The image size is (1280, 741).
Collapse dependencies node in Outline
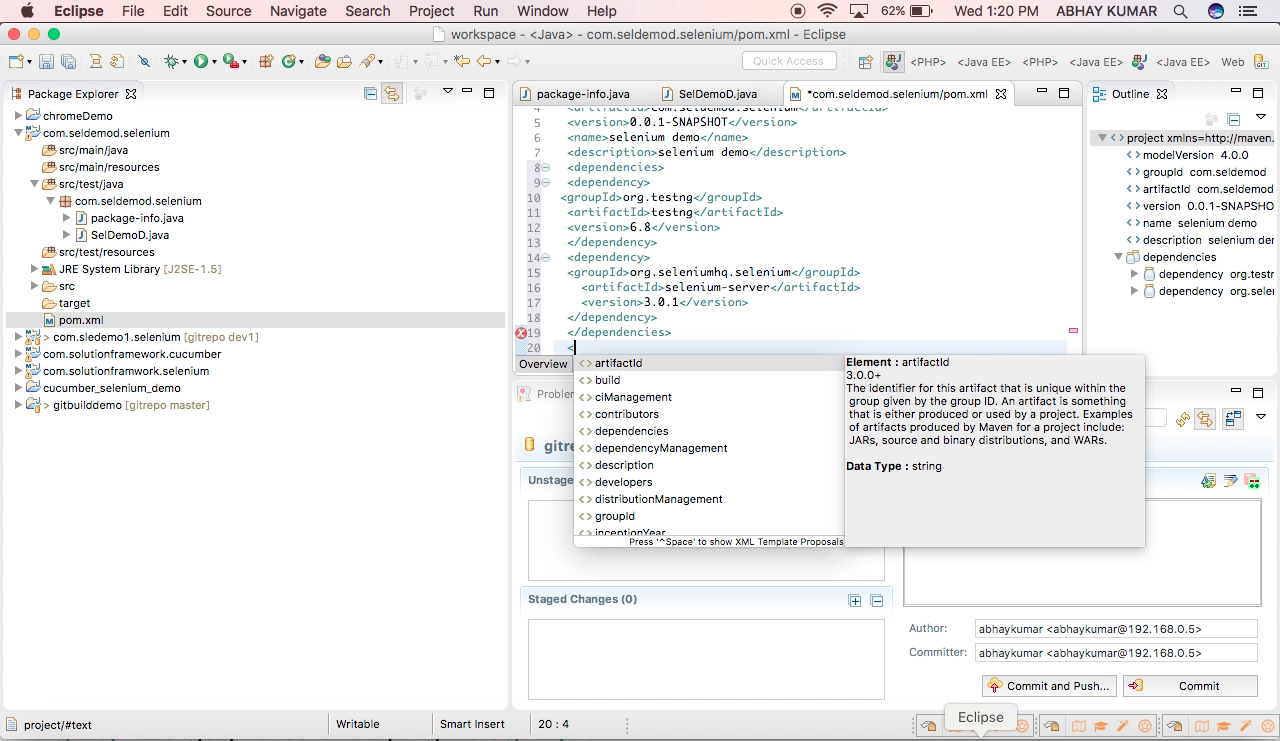(x=1118, y=257)
